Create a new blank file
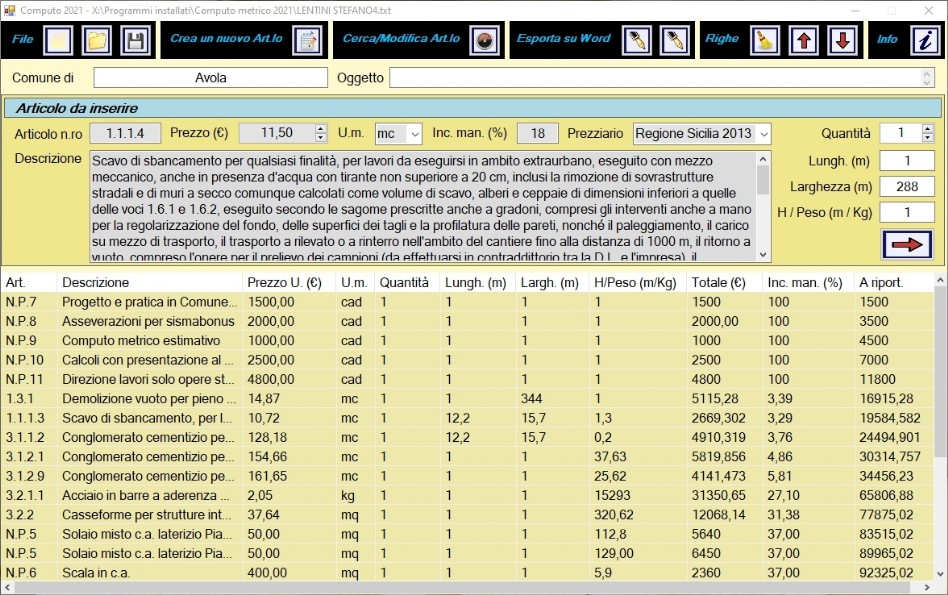 [59, 41]
